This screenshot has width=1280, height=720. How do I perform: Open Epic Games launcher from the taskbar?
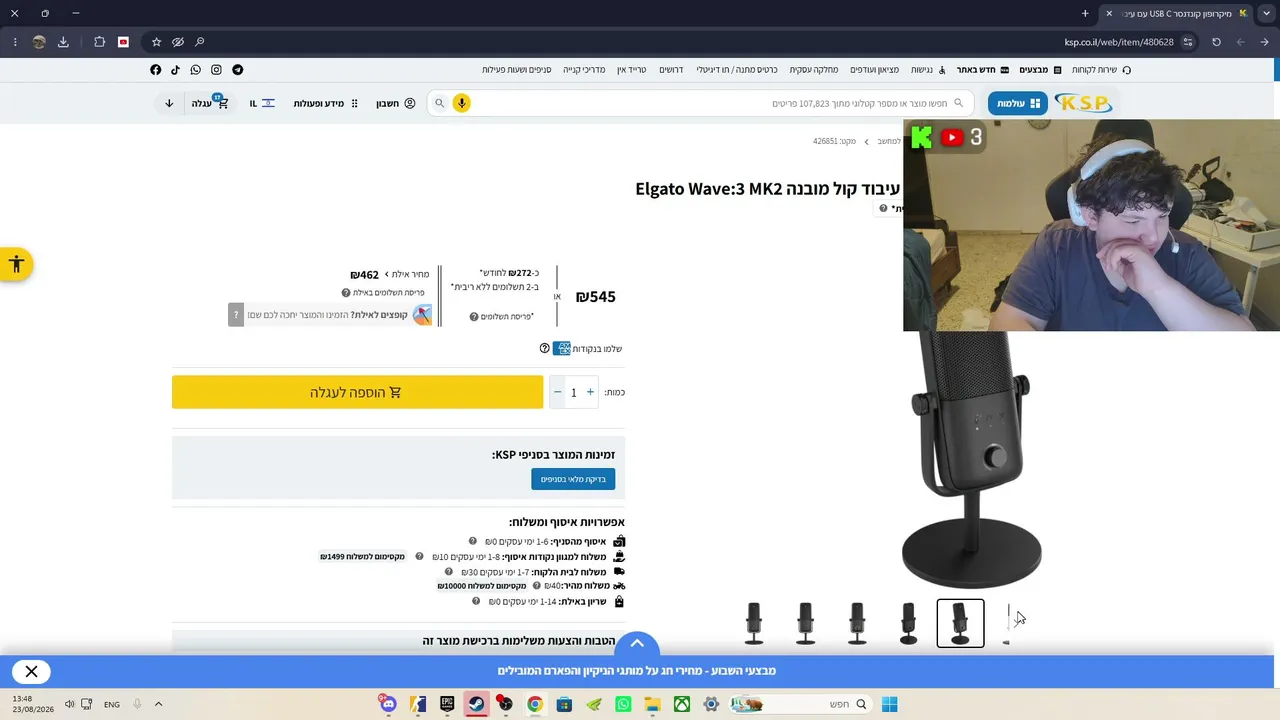447,704
